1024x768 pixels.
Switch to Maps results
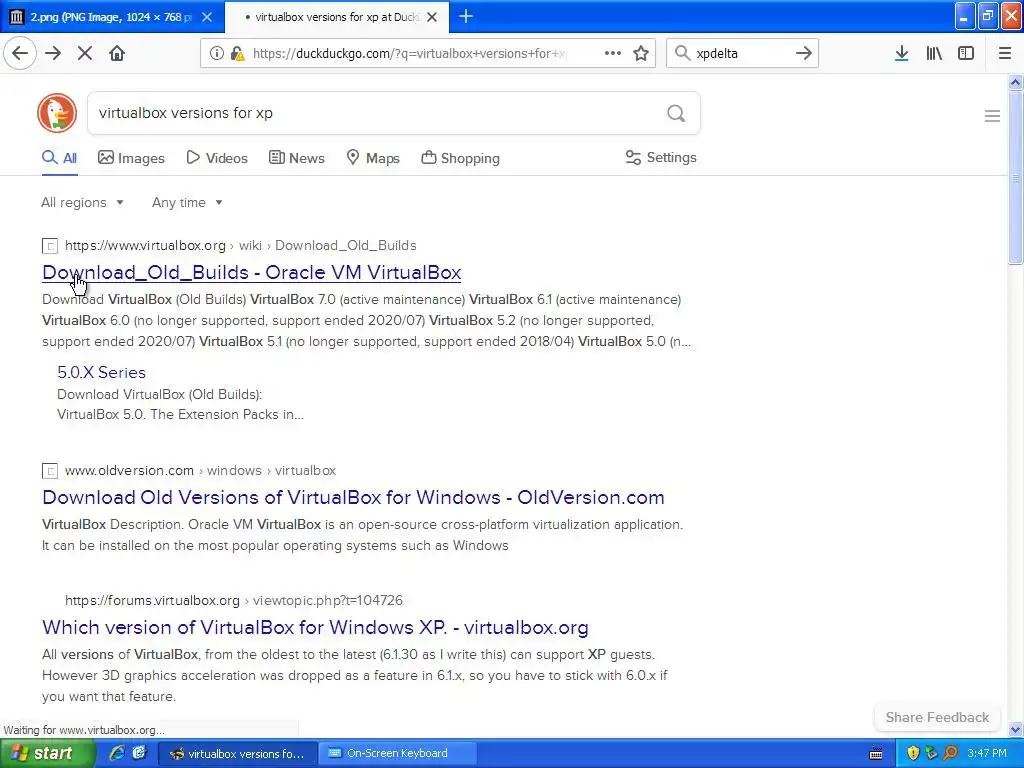tap(373, 158)
